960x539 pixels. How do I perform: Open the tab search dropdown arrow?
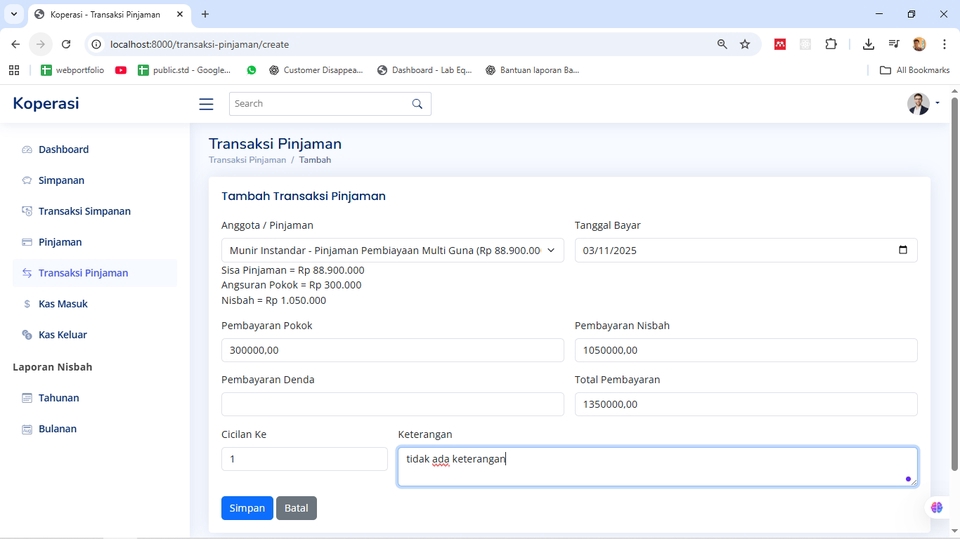click(13, 14)
